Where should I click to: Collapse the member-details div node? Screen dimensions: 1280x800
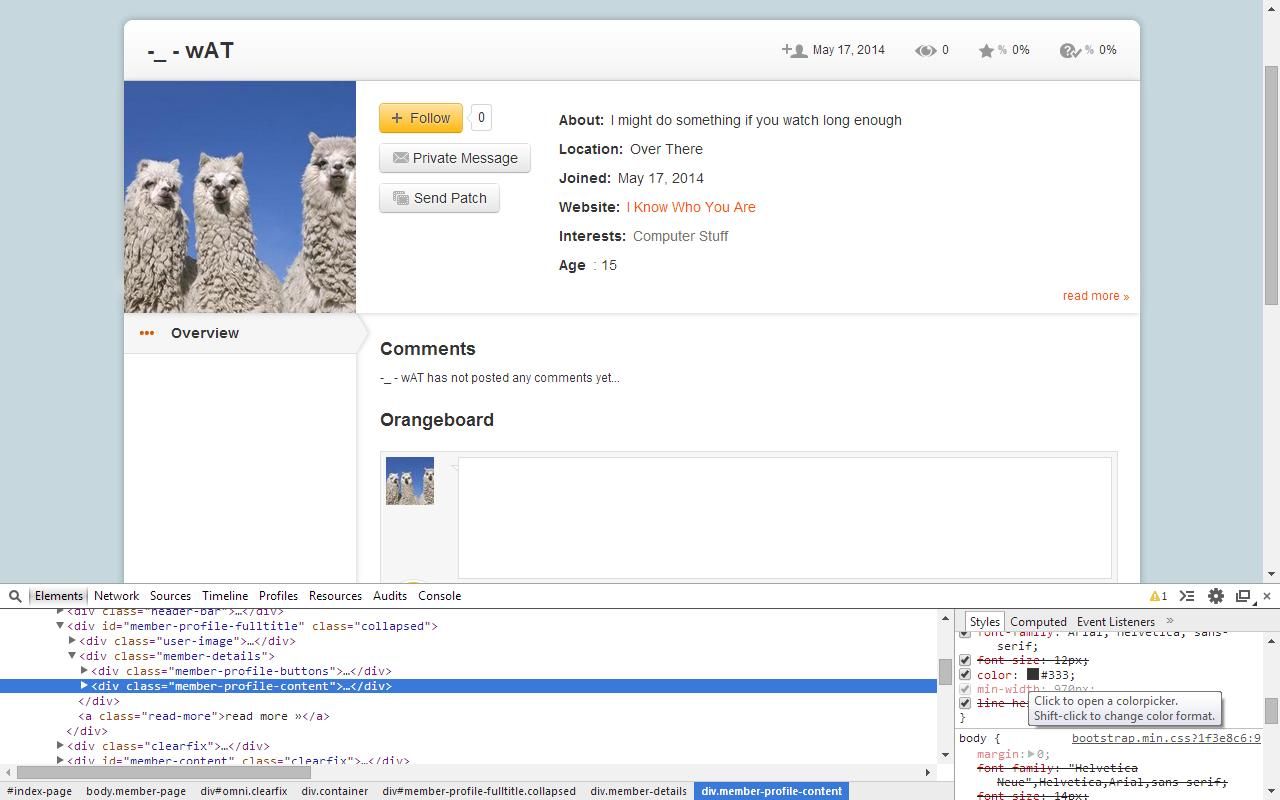click(x=72, y=656)
